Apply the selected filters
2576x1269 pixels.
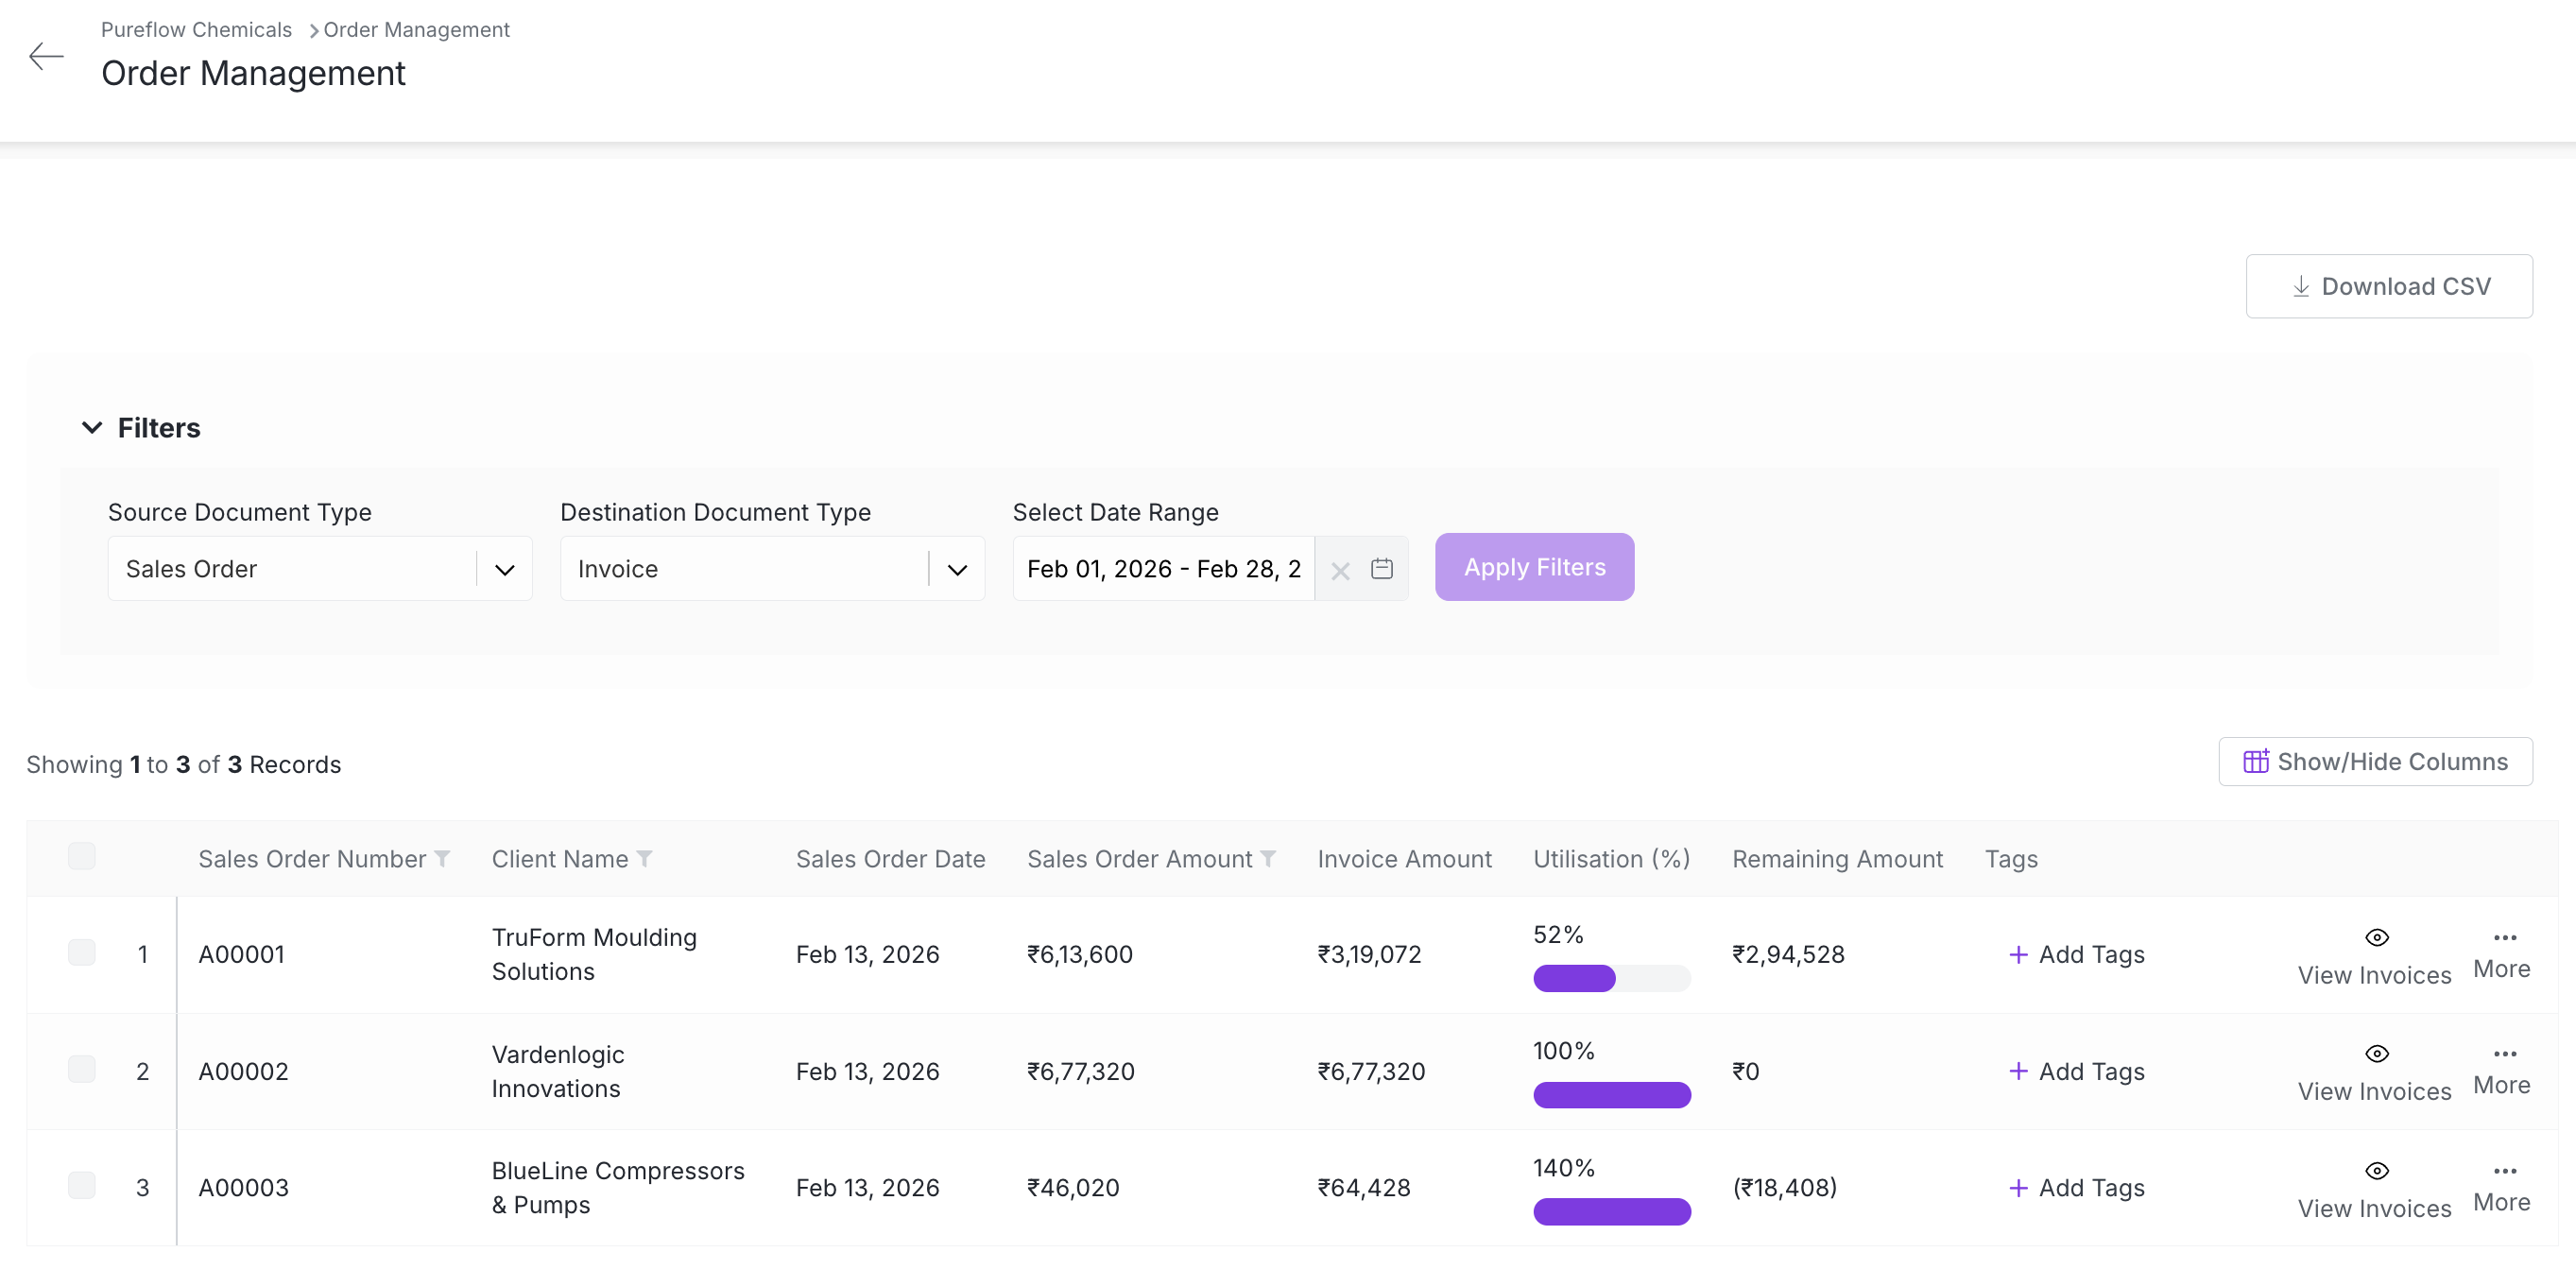(x=1534, y=567)
